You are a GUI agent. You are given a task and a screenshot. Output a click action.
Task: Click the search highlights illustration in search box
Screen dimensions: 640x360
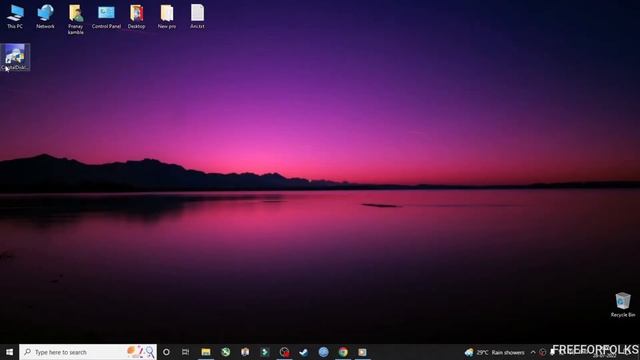point(141,351)
